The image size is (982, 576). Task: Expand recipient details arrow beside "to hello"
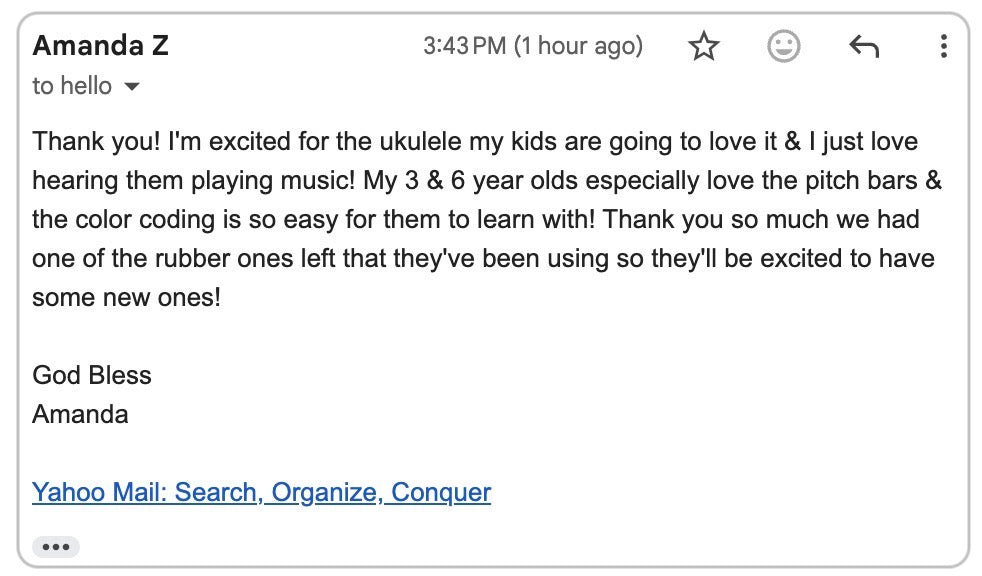coord(131,87)
